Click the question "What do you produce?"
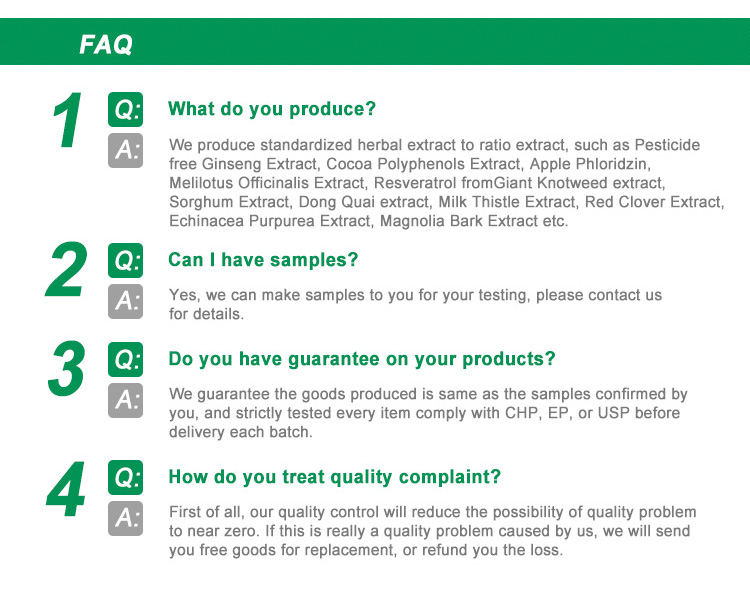The image size is (750, 589). (x=272, y=109)
